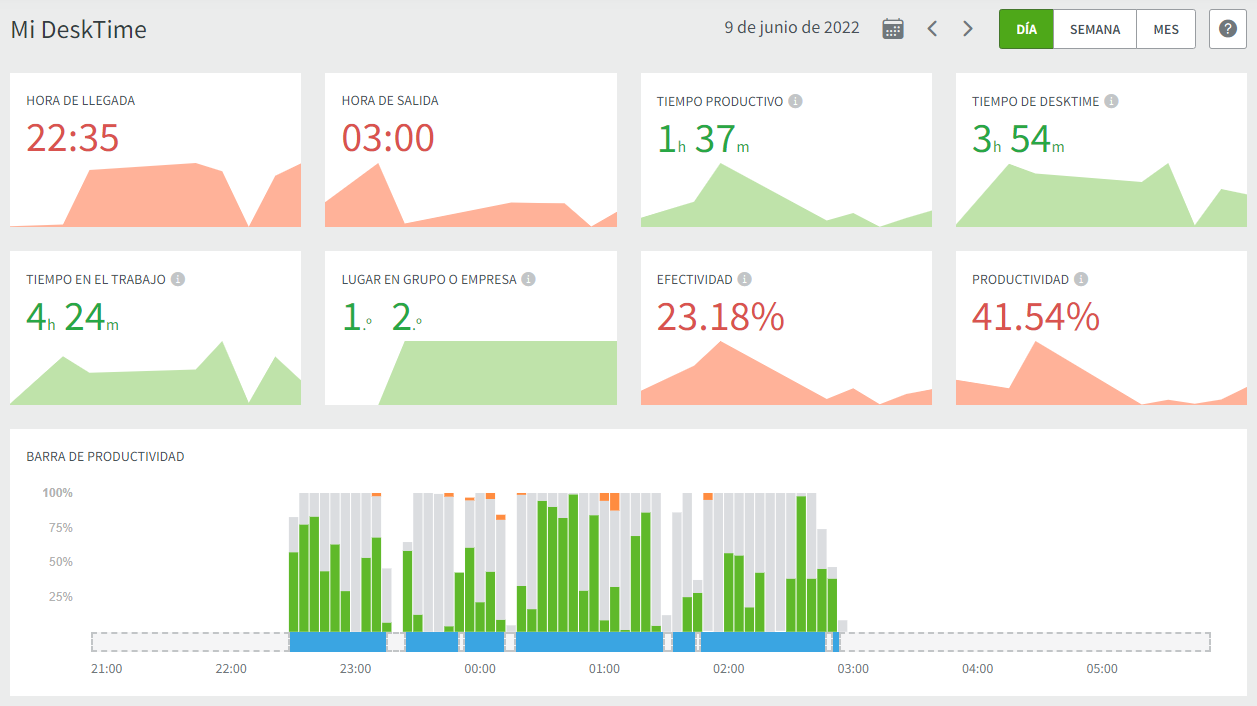Select the Efectividad value 23.18%
The width and height of the screenshot is (1257, 706).
721,317
